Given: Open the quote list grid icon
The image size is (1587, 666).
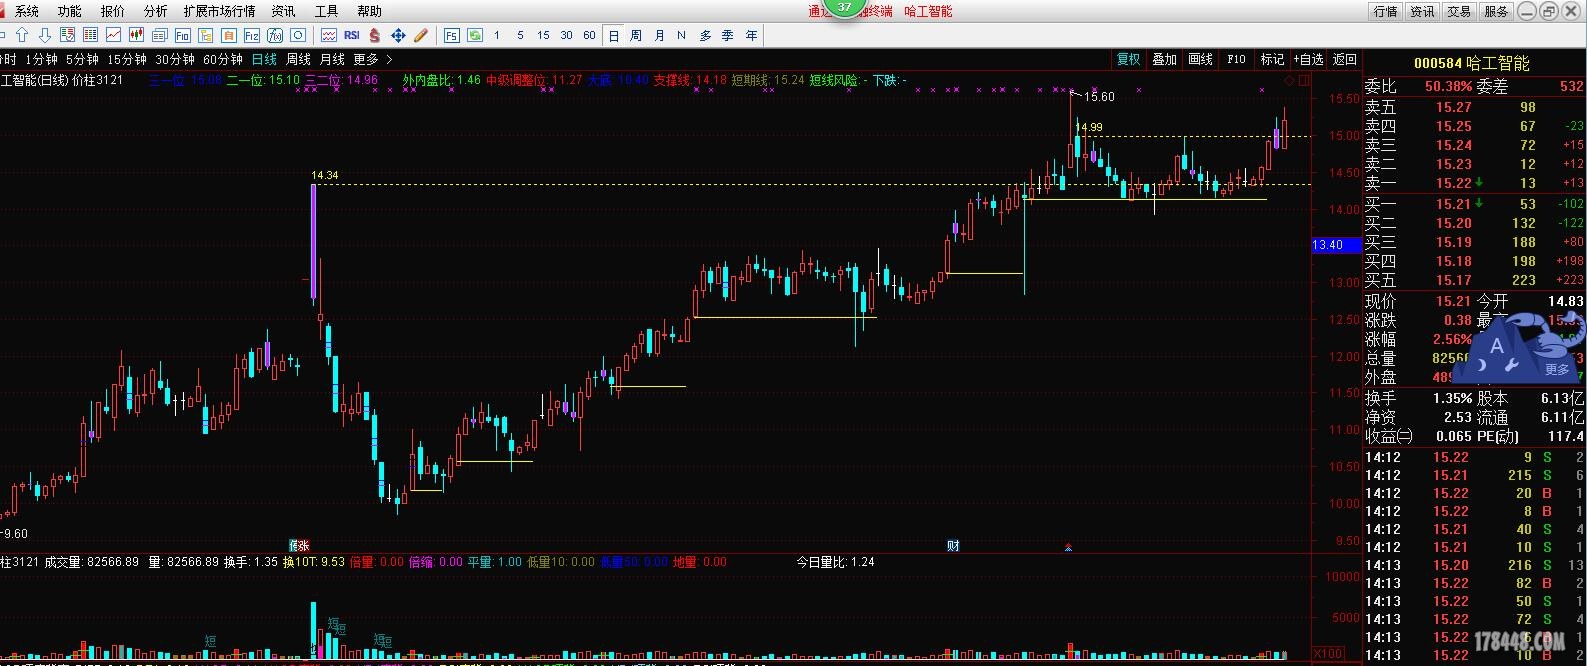Looking at the screenshot, I should click(90, 35).
